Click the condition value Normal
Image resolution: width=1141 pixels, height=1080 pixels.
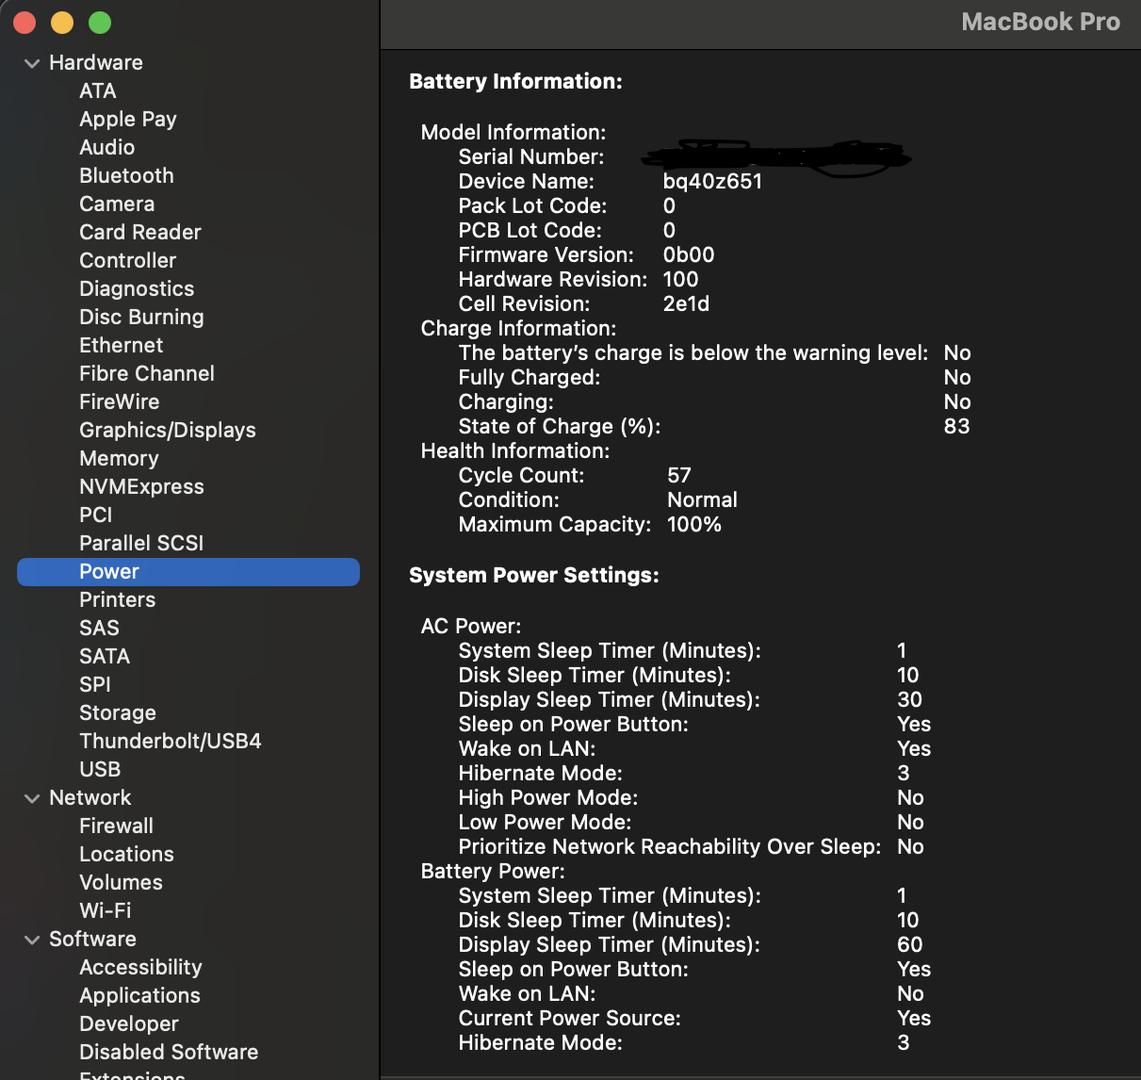click(x=702, y=501)
